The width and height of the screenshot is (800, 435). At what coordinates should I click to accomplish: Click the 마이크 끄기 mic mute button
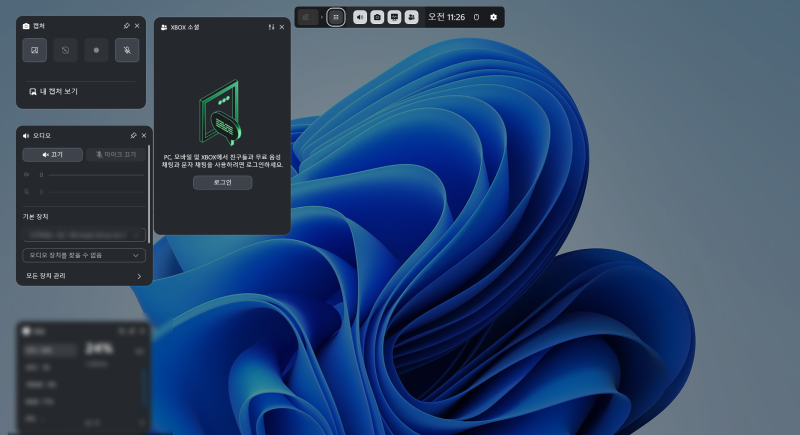(116, 155)
